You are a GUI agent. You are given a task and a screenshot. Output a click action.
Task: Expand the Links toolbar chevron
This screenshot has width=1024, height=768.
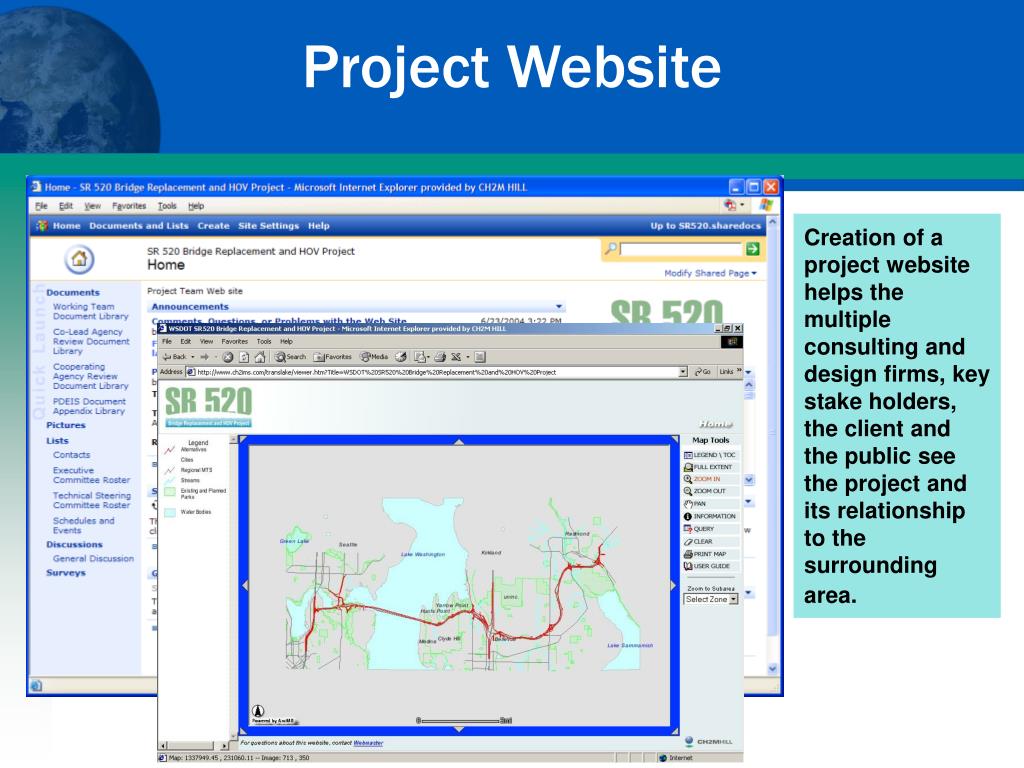pyautogui.click(x=739, y=371)
